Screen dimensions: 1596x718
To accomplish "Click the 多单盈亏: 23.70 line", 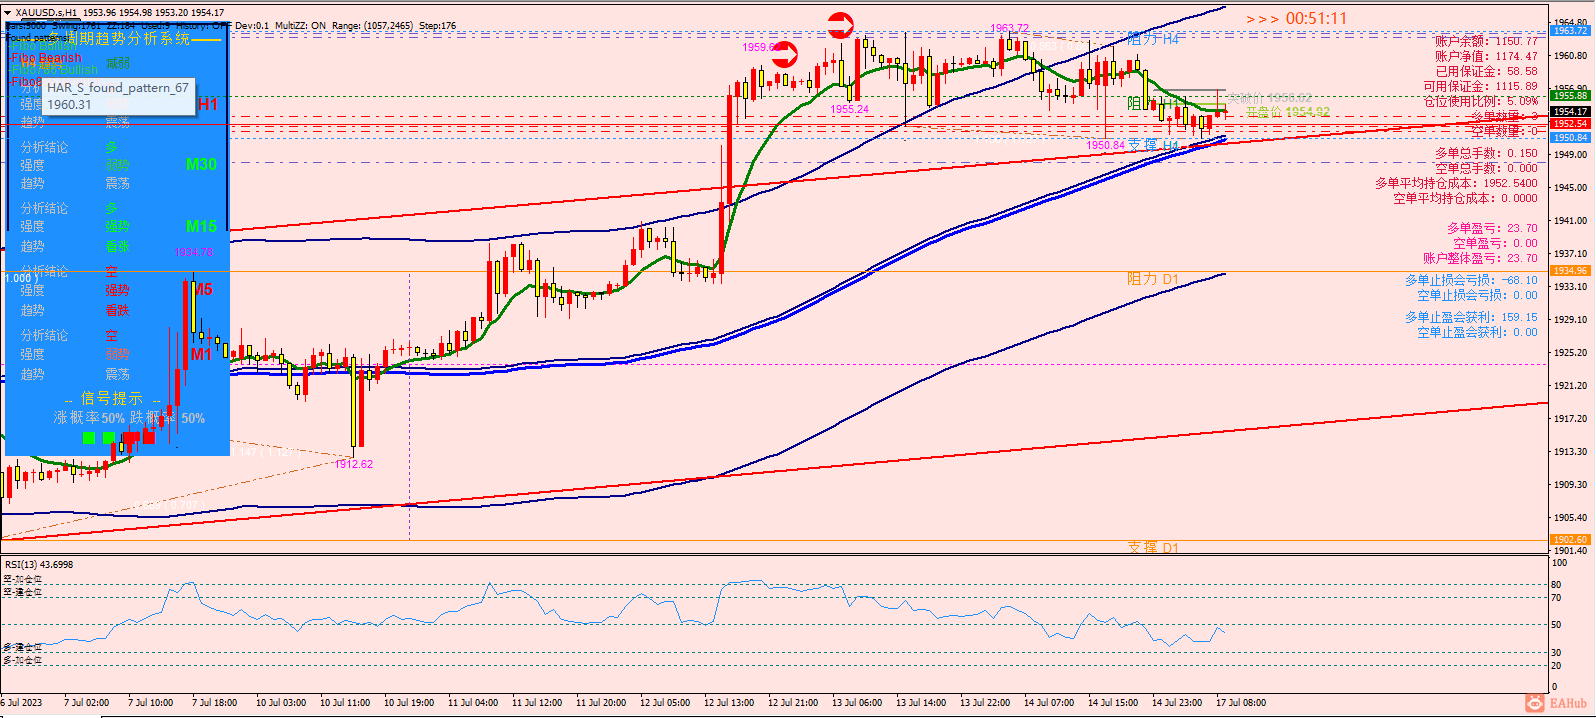I will pos(1492,228).
